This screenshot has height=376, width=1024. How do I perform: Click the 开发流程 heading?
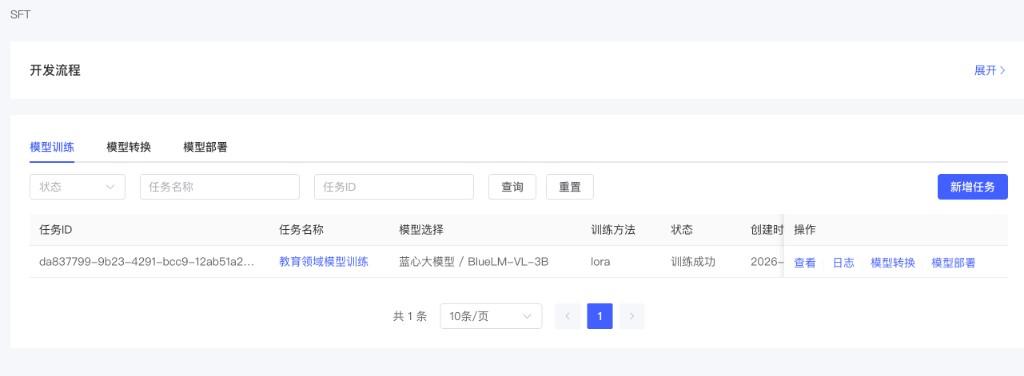pyautogui.click(x=56, y=70)
